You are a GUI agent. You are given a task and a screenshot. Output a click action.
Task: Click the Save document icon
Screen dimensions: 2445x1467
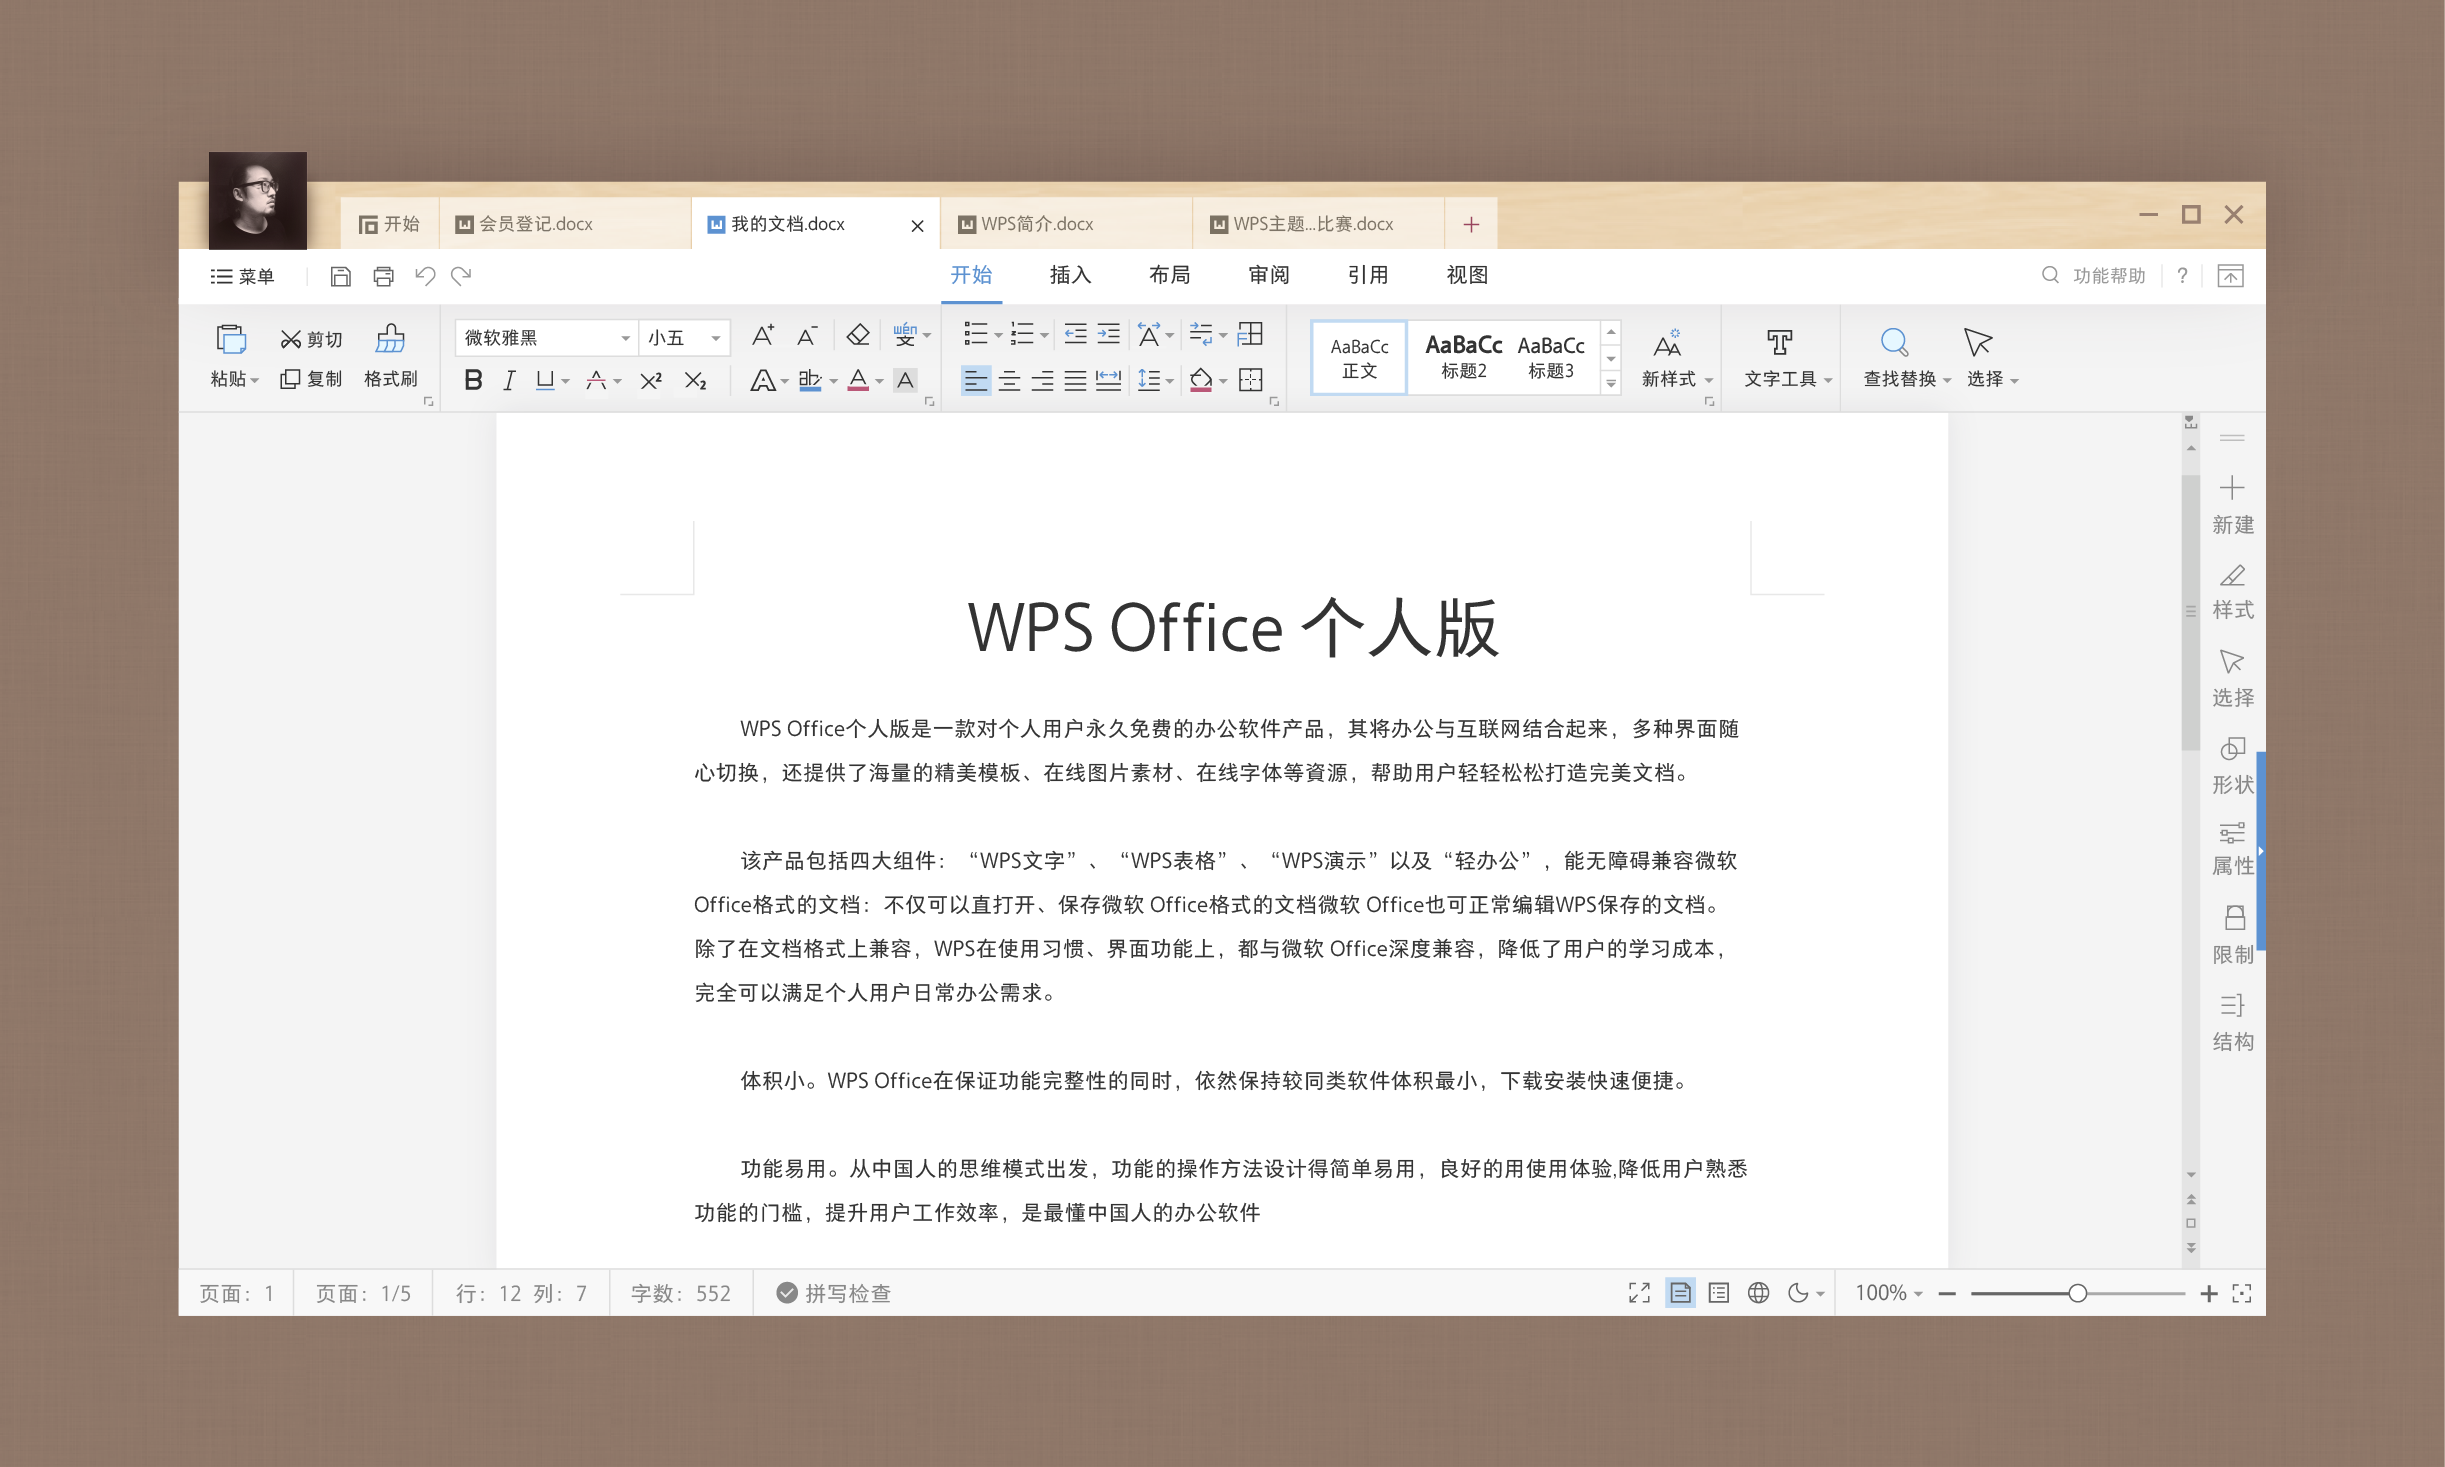tap(340, 276)
